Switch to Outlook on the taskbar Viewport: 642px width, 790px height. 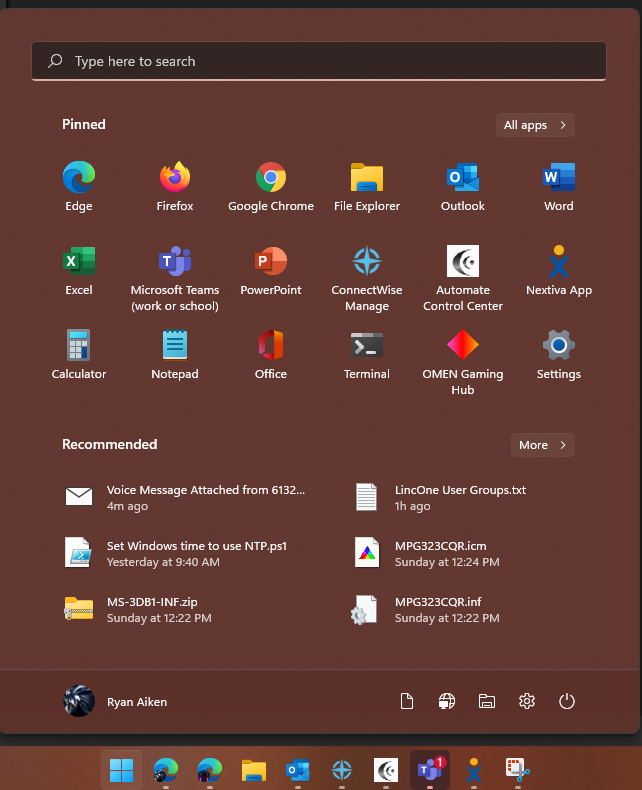coord(298,770)
